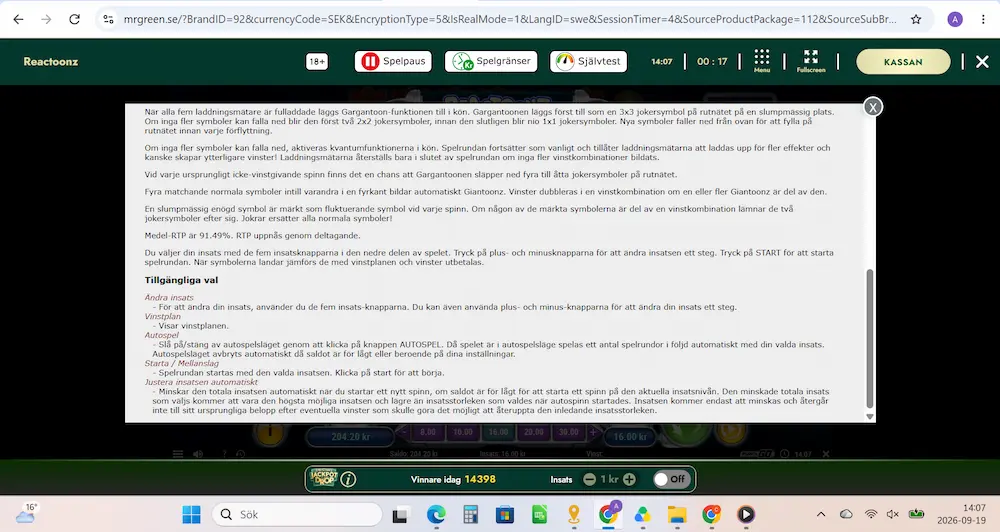Click the scrollbar down arrow in rules popup

(869, 417)
